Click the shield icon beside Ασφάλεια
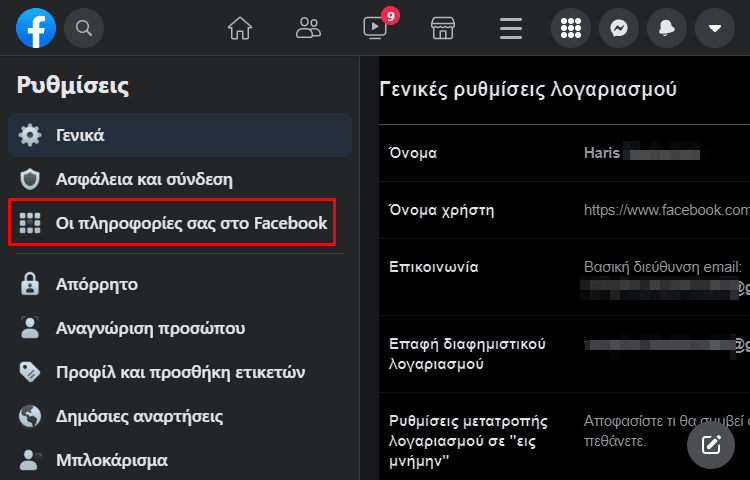This screenshot has height=480, width=750. pyautogui.click(x=30, y=179)
